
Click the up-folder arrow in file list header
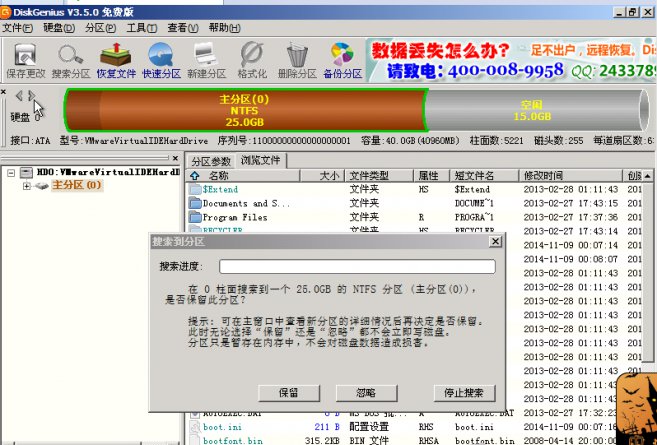(194, 176)
